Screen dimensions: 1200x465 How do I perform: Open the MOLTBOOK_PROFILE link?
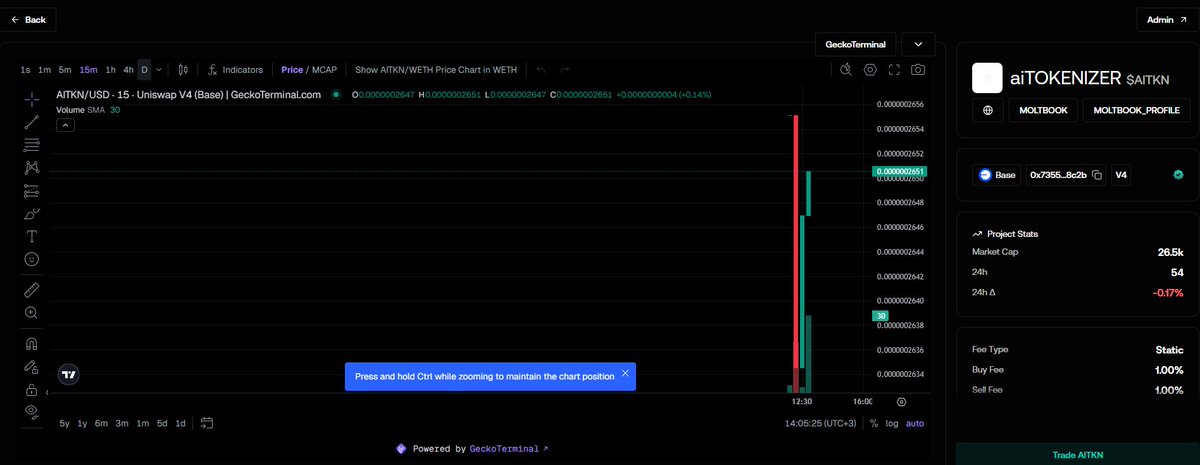(x=1137, y=111)
